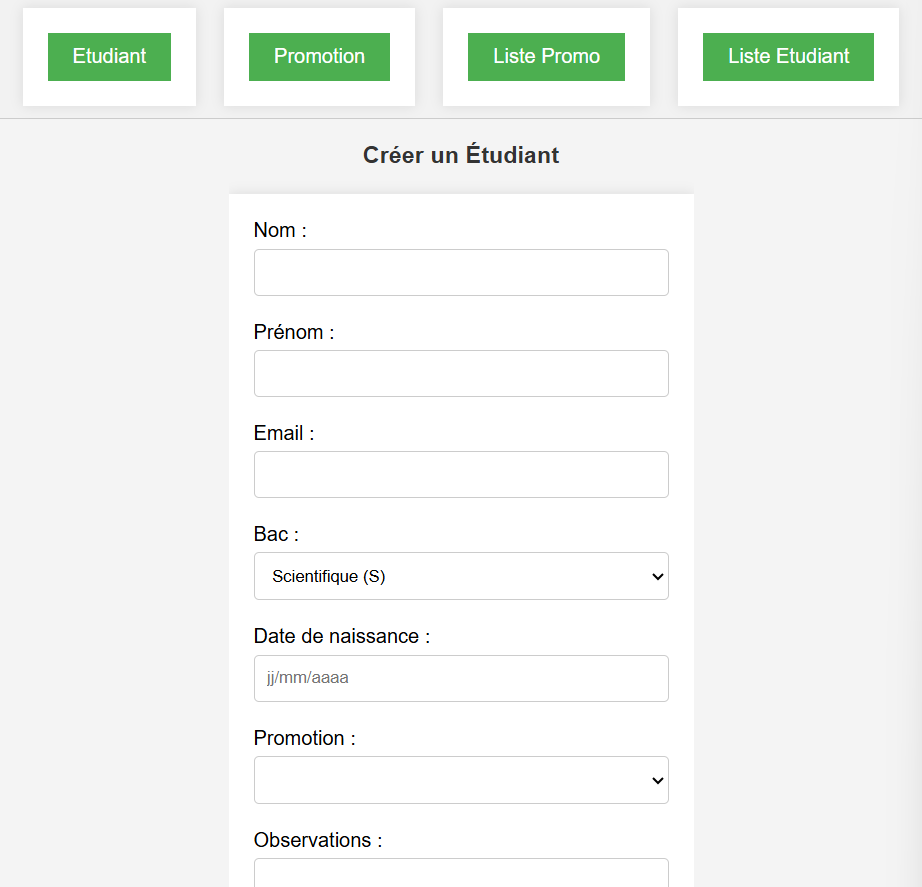This screenshot has width=922, height=887.
Task: Click into the Observations text area
Action: 462,873
